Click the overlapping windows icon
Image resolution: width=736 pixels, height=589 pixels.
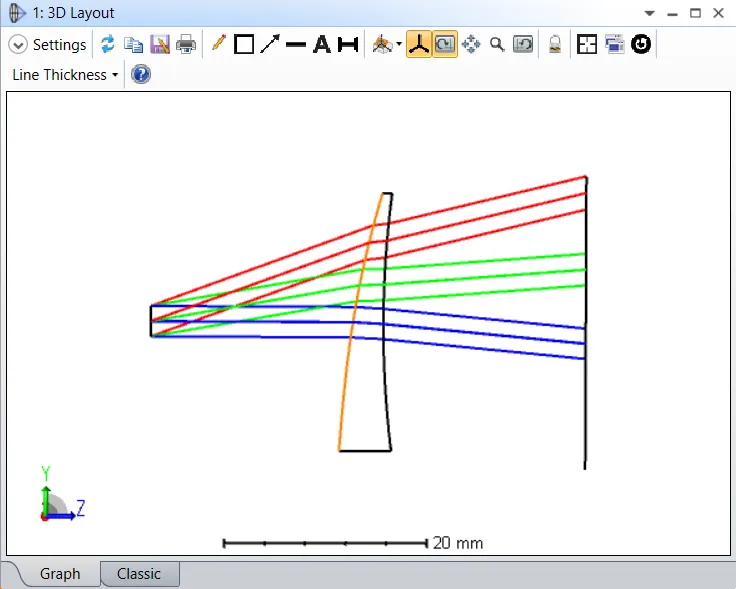(x=614, y=45)
